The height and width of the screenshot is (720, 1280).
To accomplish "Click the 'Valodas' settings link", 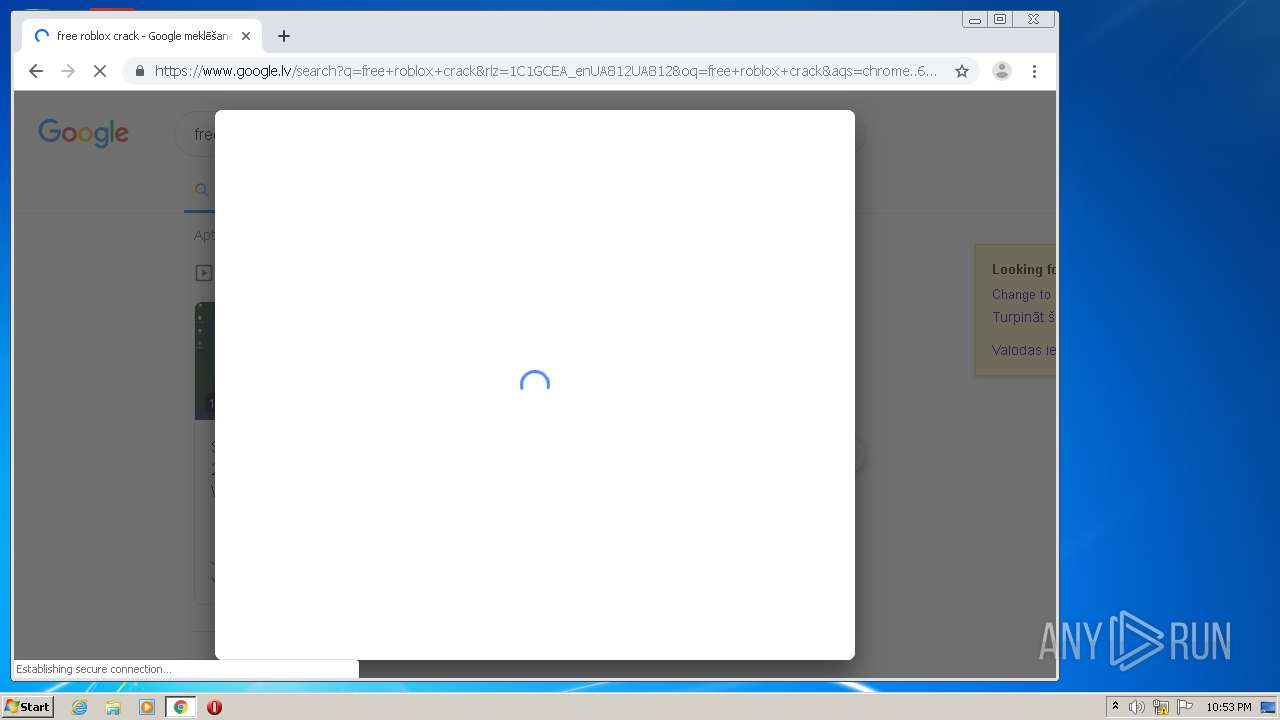I will [1023, 350].
